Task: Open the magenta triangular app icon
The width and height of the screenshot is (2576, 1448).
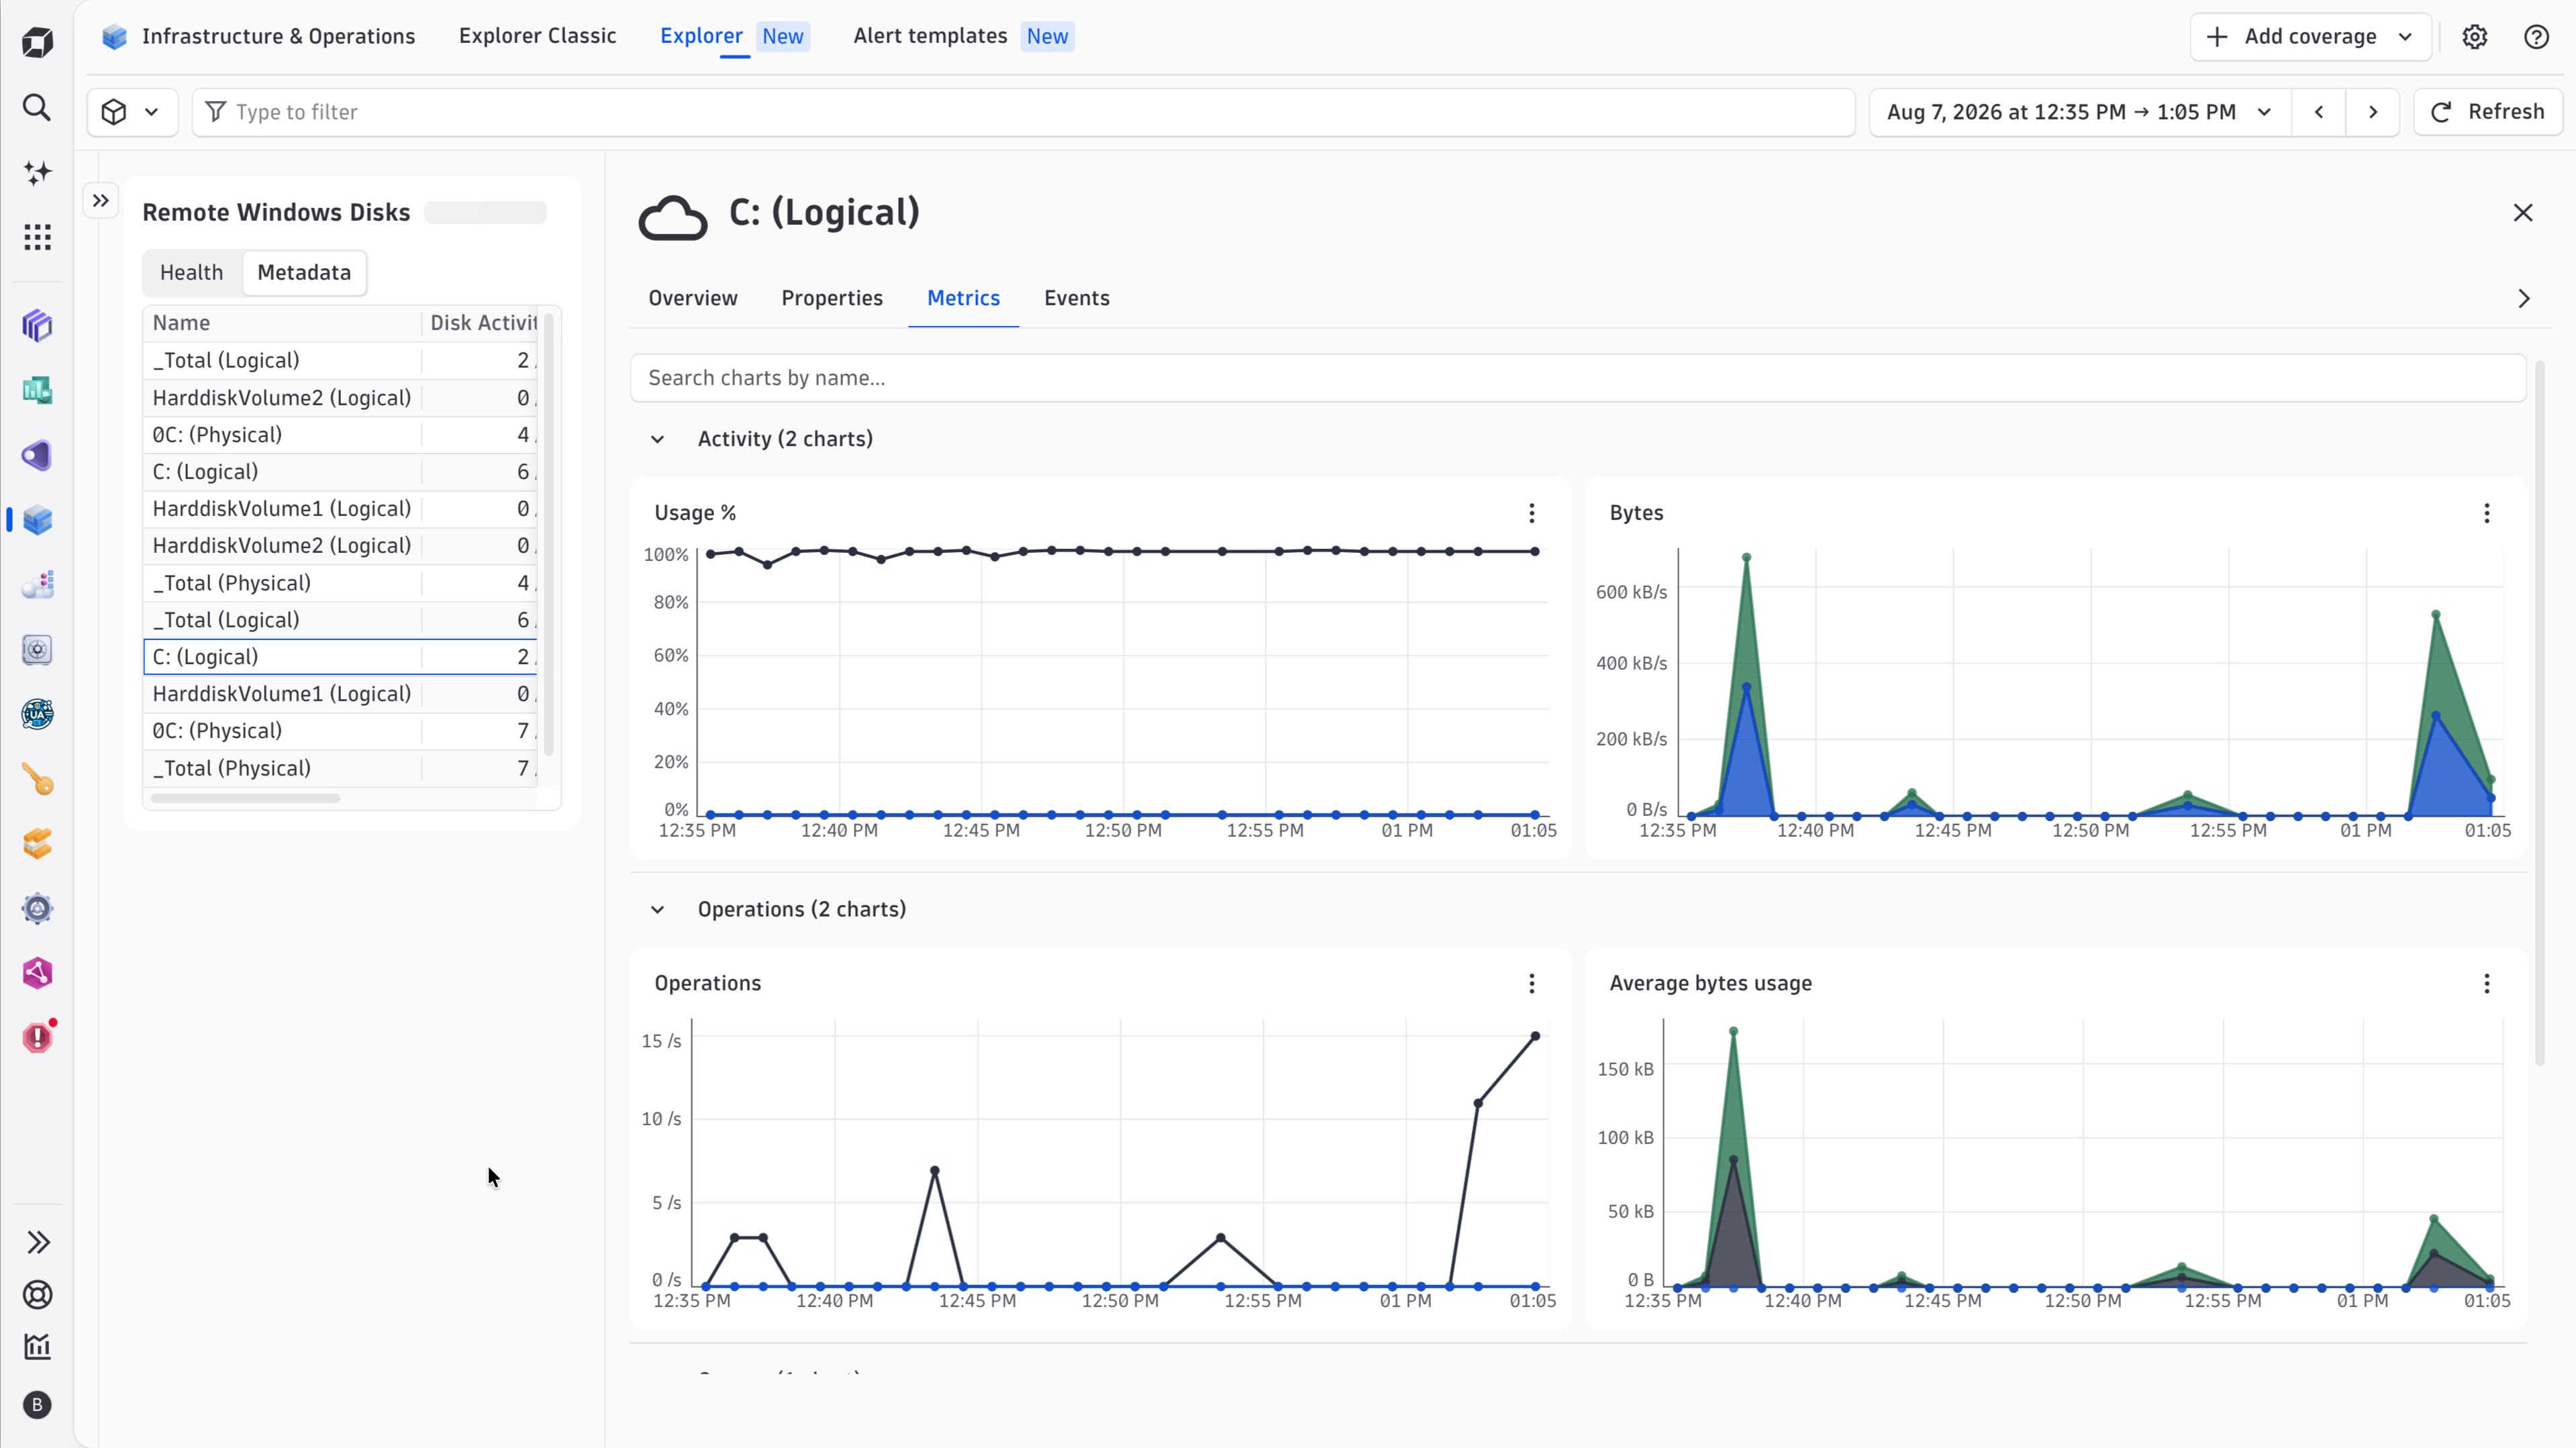Action: tap(37, 973)
